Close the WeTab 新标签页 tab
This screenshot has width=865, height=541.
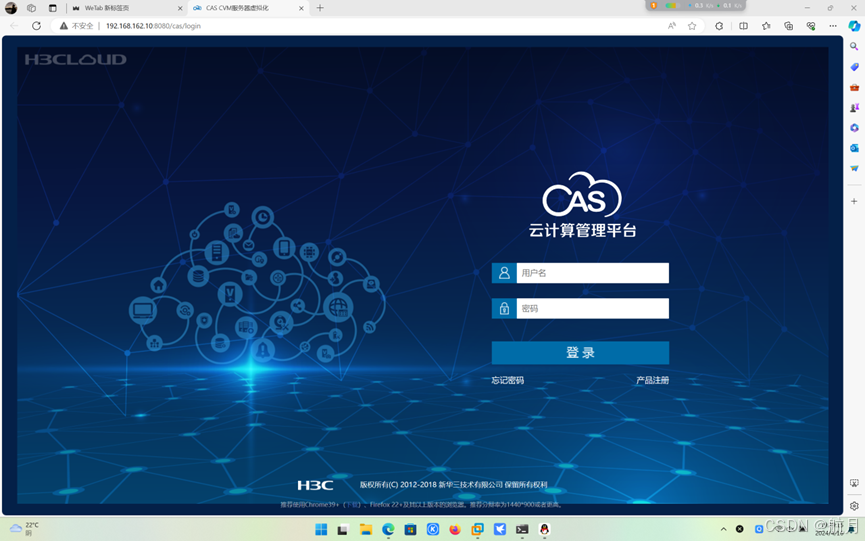(x=180, y=8)
